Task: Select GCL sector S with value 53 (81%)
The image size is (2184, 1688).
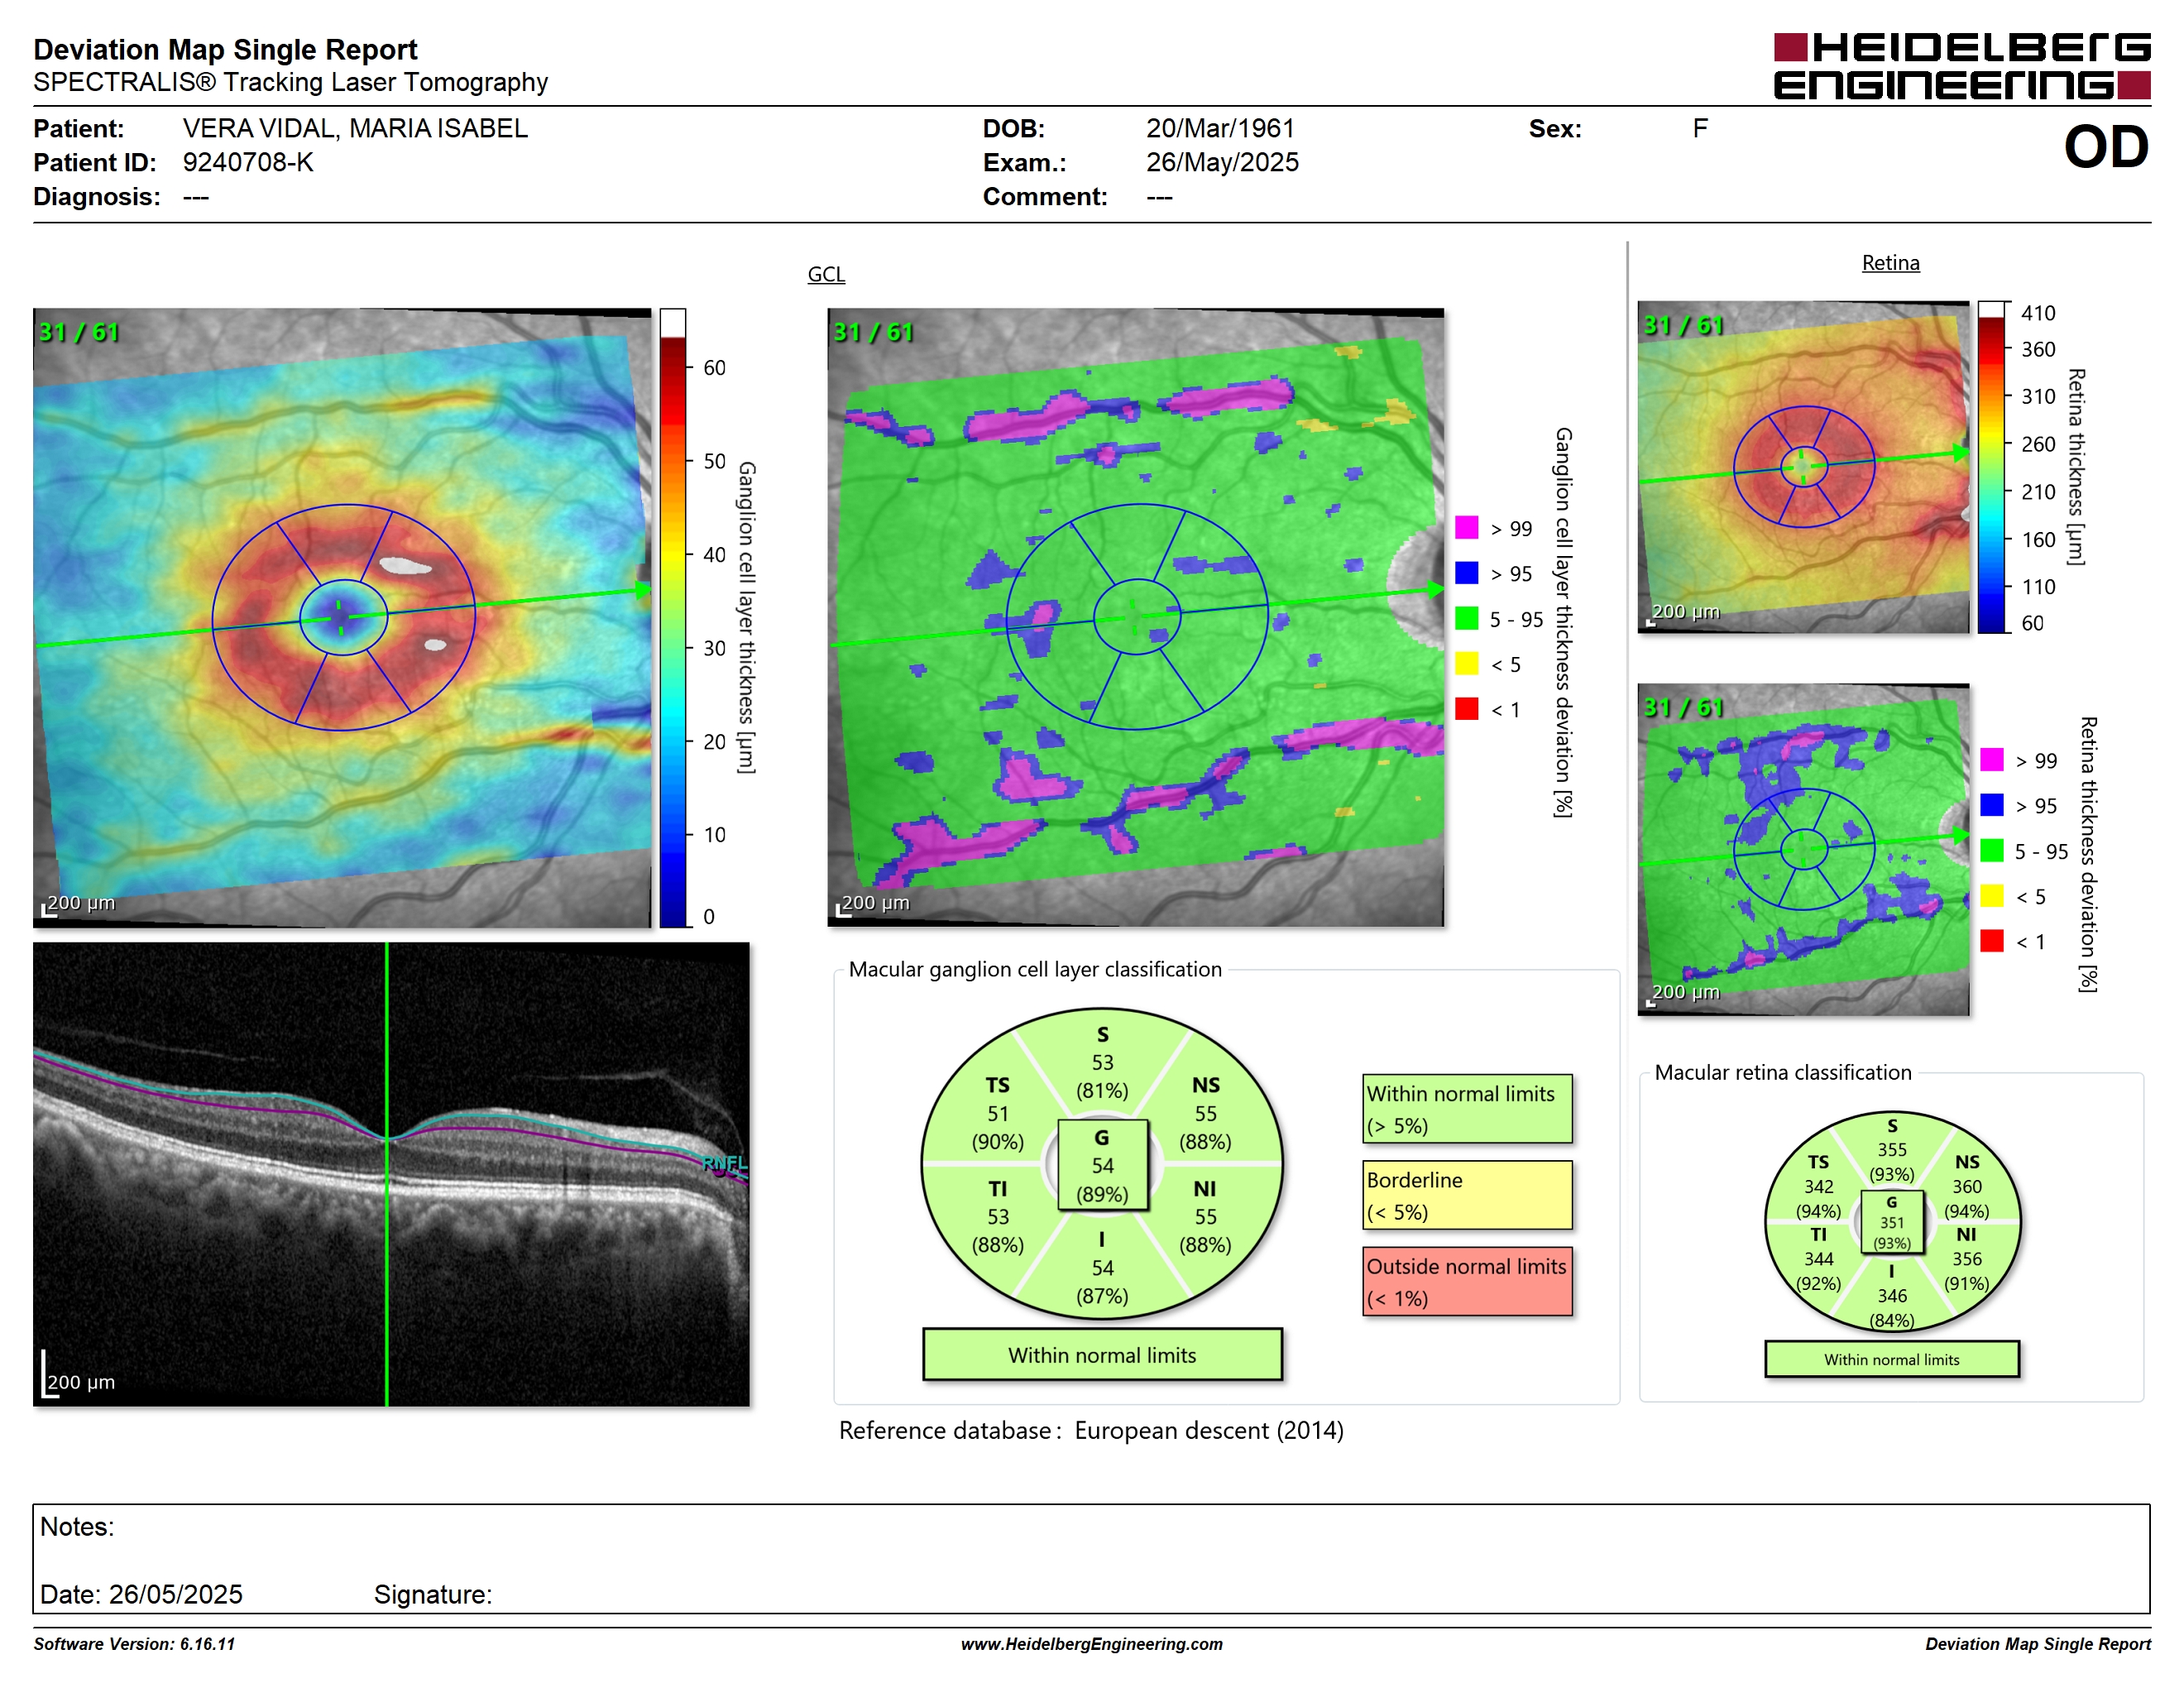Action: pos(1102,1063)
